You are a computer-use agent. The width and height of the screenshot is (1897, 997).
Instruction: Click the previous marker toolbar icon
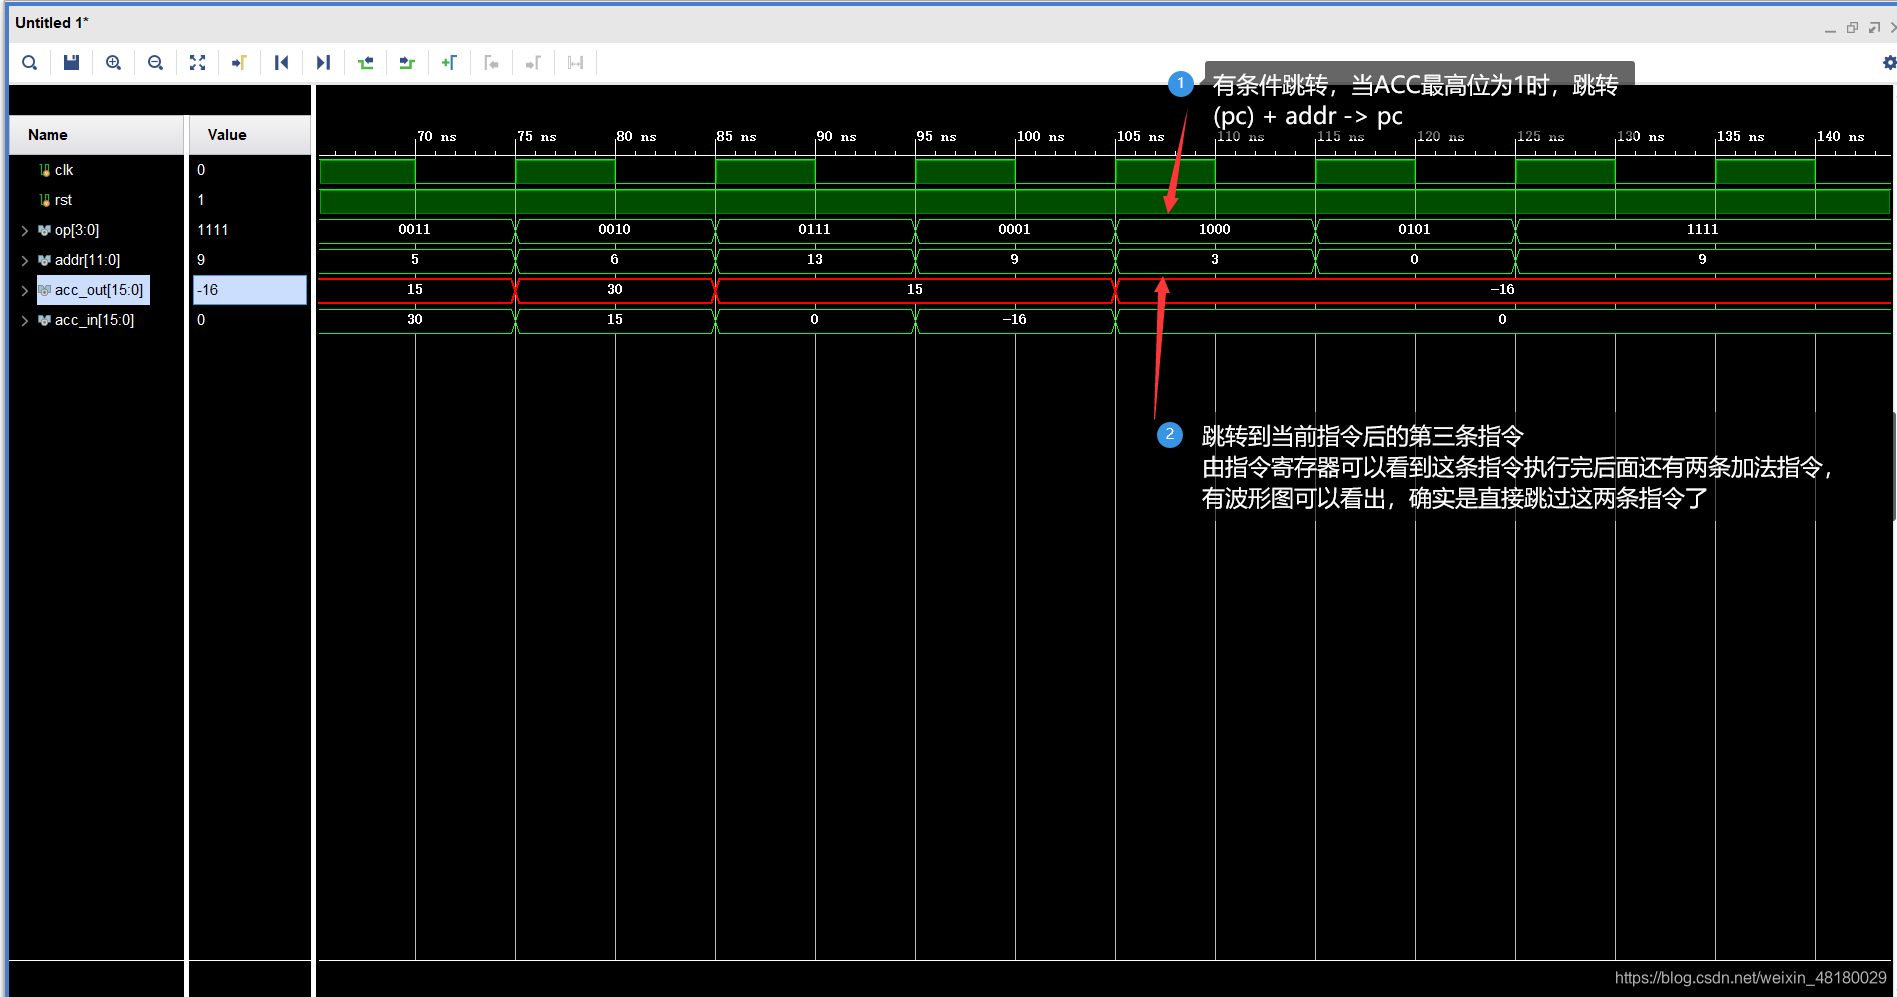click(x=491, y=63)
